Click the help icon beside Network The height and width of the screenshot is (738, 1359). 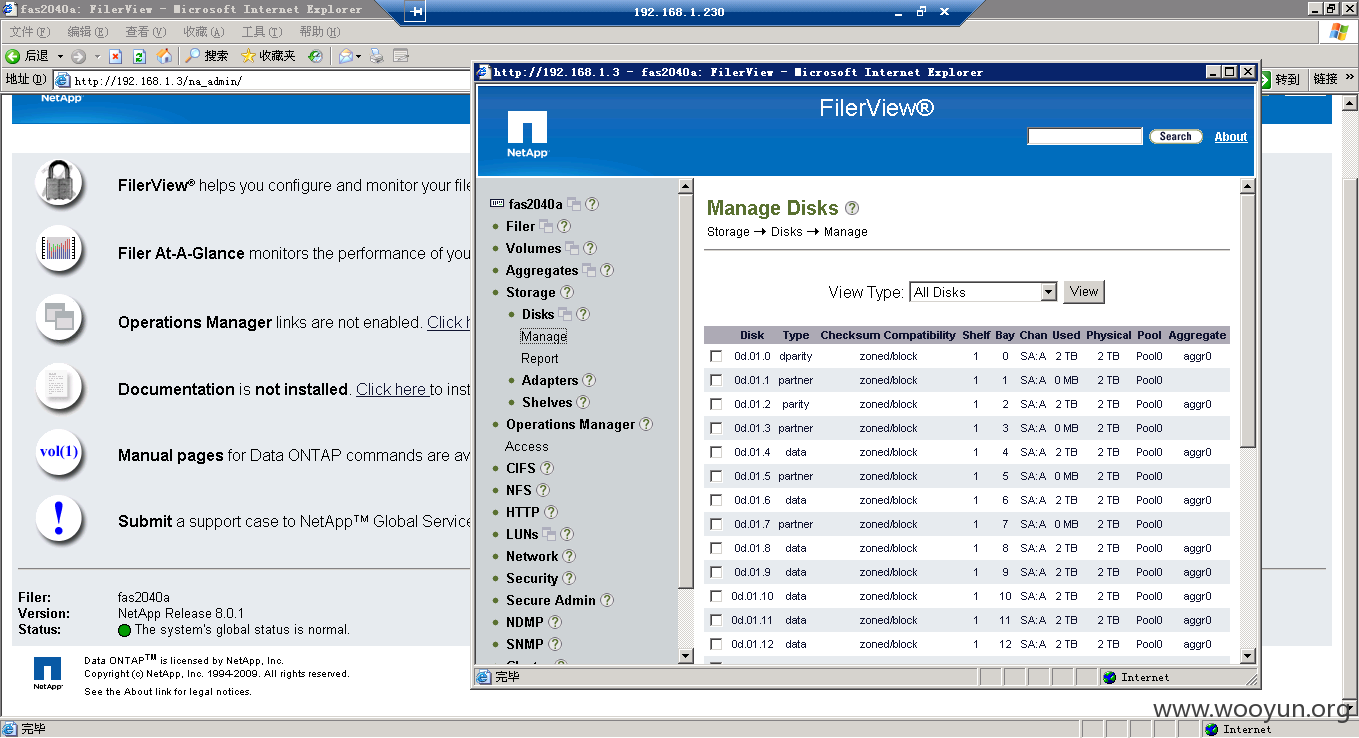coord(569,556)
